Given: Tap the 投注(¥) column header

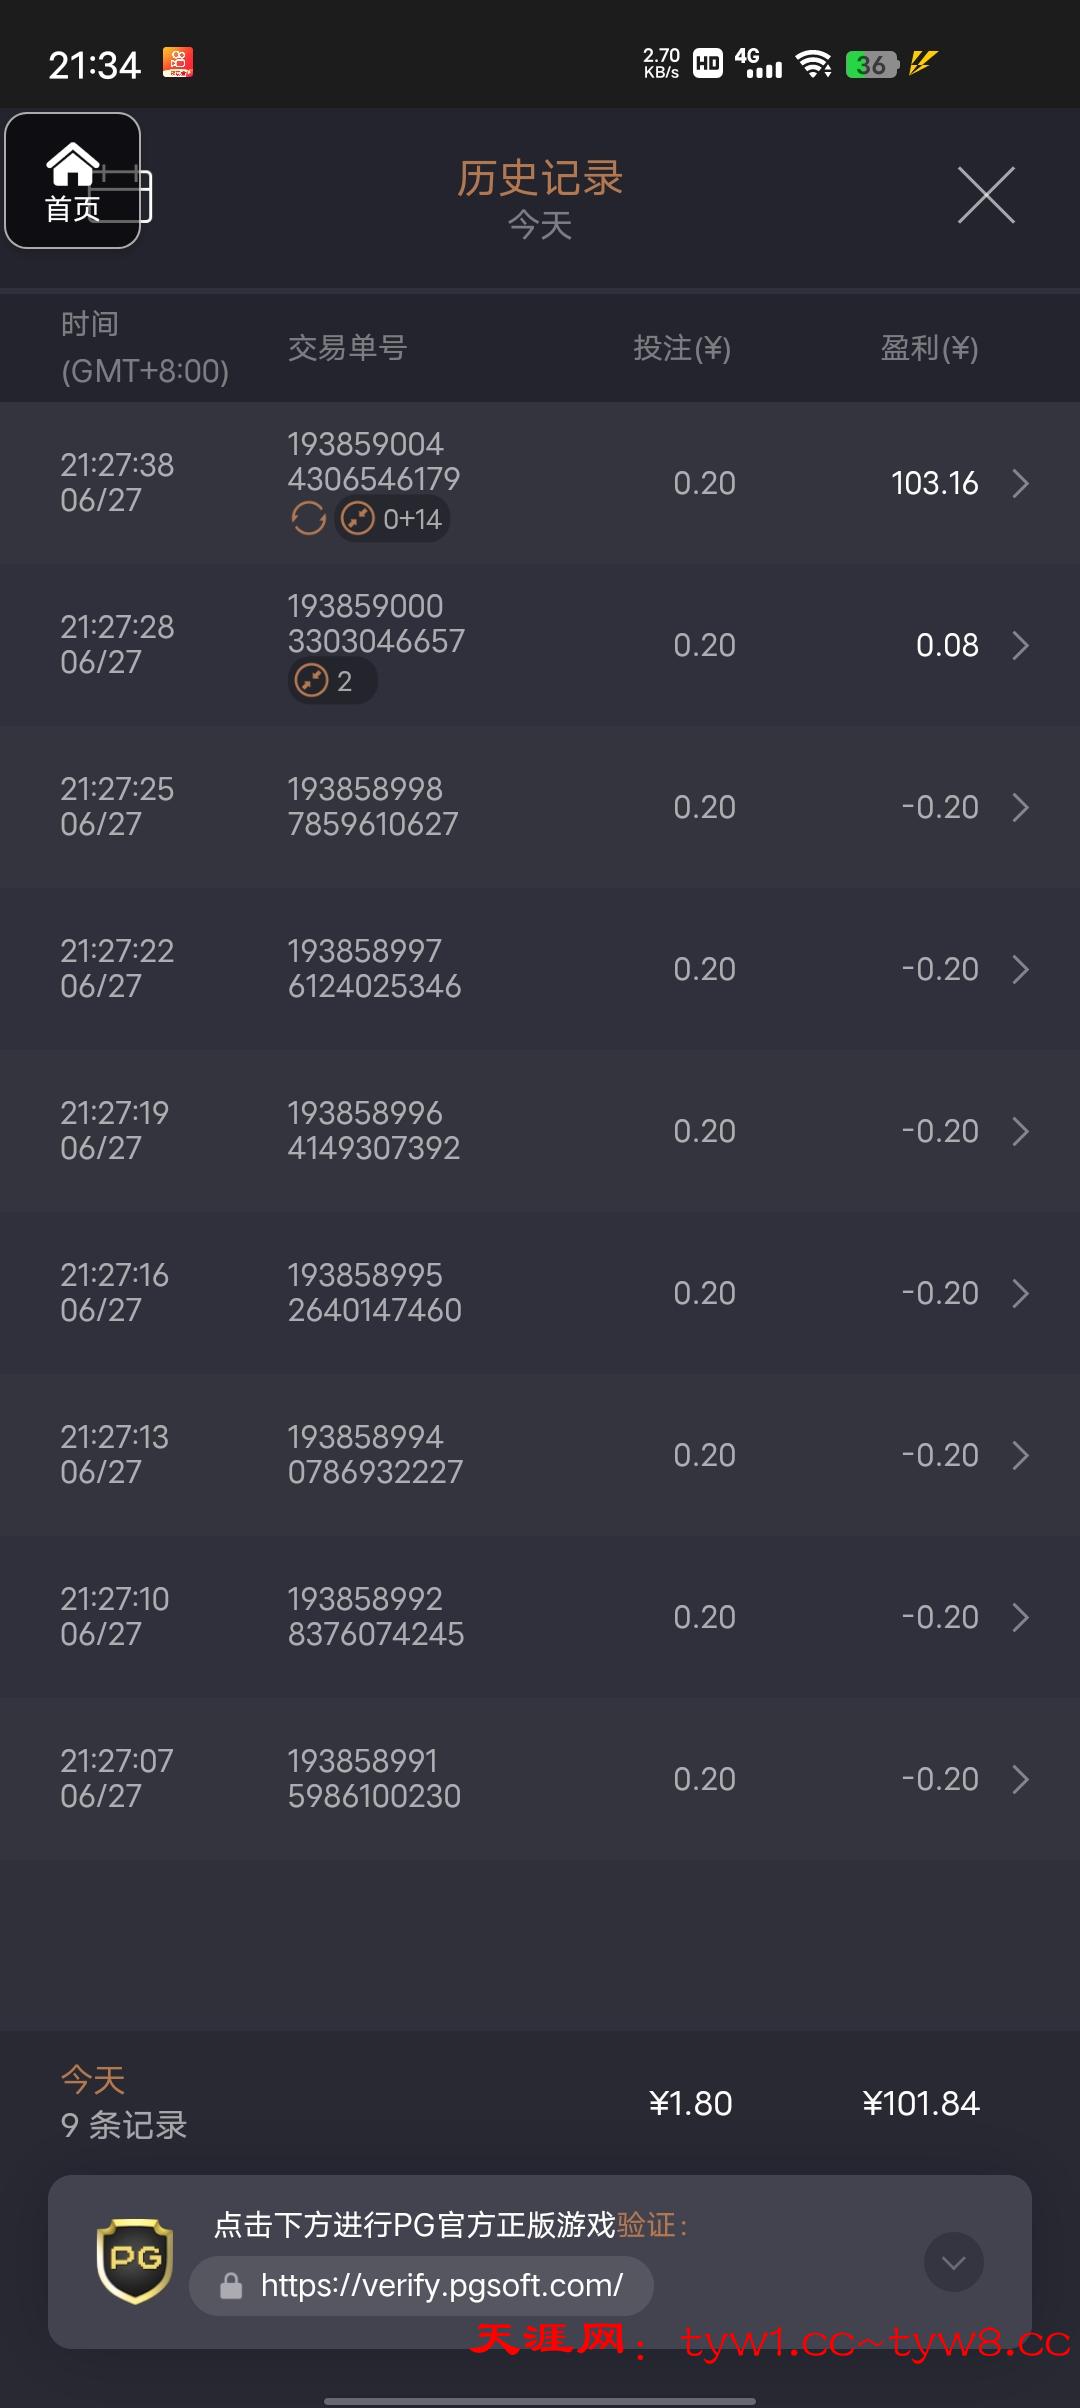Looking at the screenshot, I should (x=682, y=348).
